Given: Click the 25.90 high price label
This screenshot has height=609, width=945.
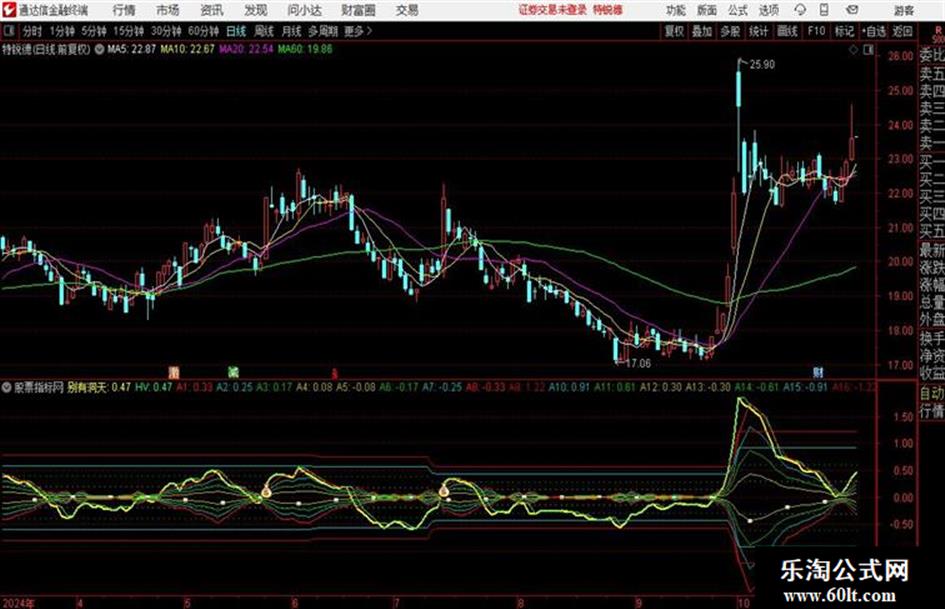Looking at the screenshot, I should [x=762, y=65].
